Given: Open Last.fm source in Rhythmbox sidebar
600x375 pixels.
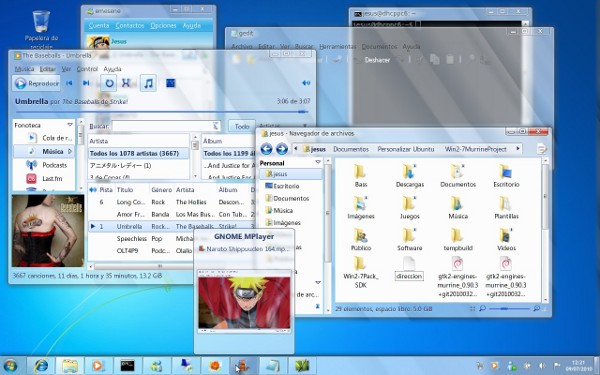Looking at the screenshot, I should (x=44, y=178).
